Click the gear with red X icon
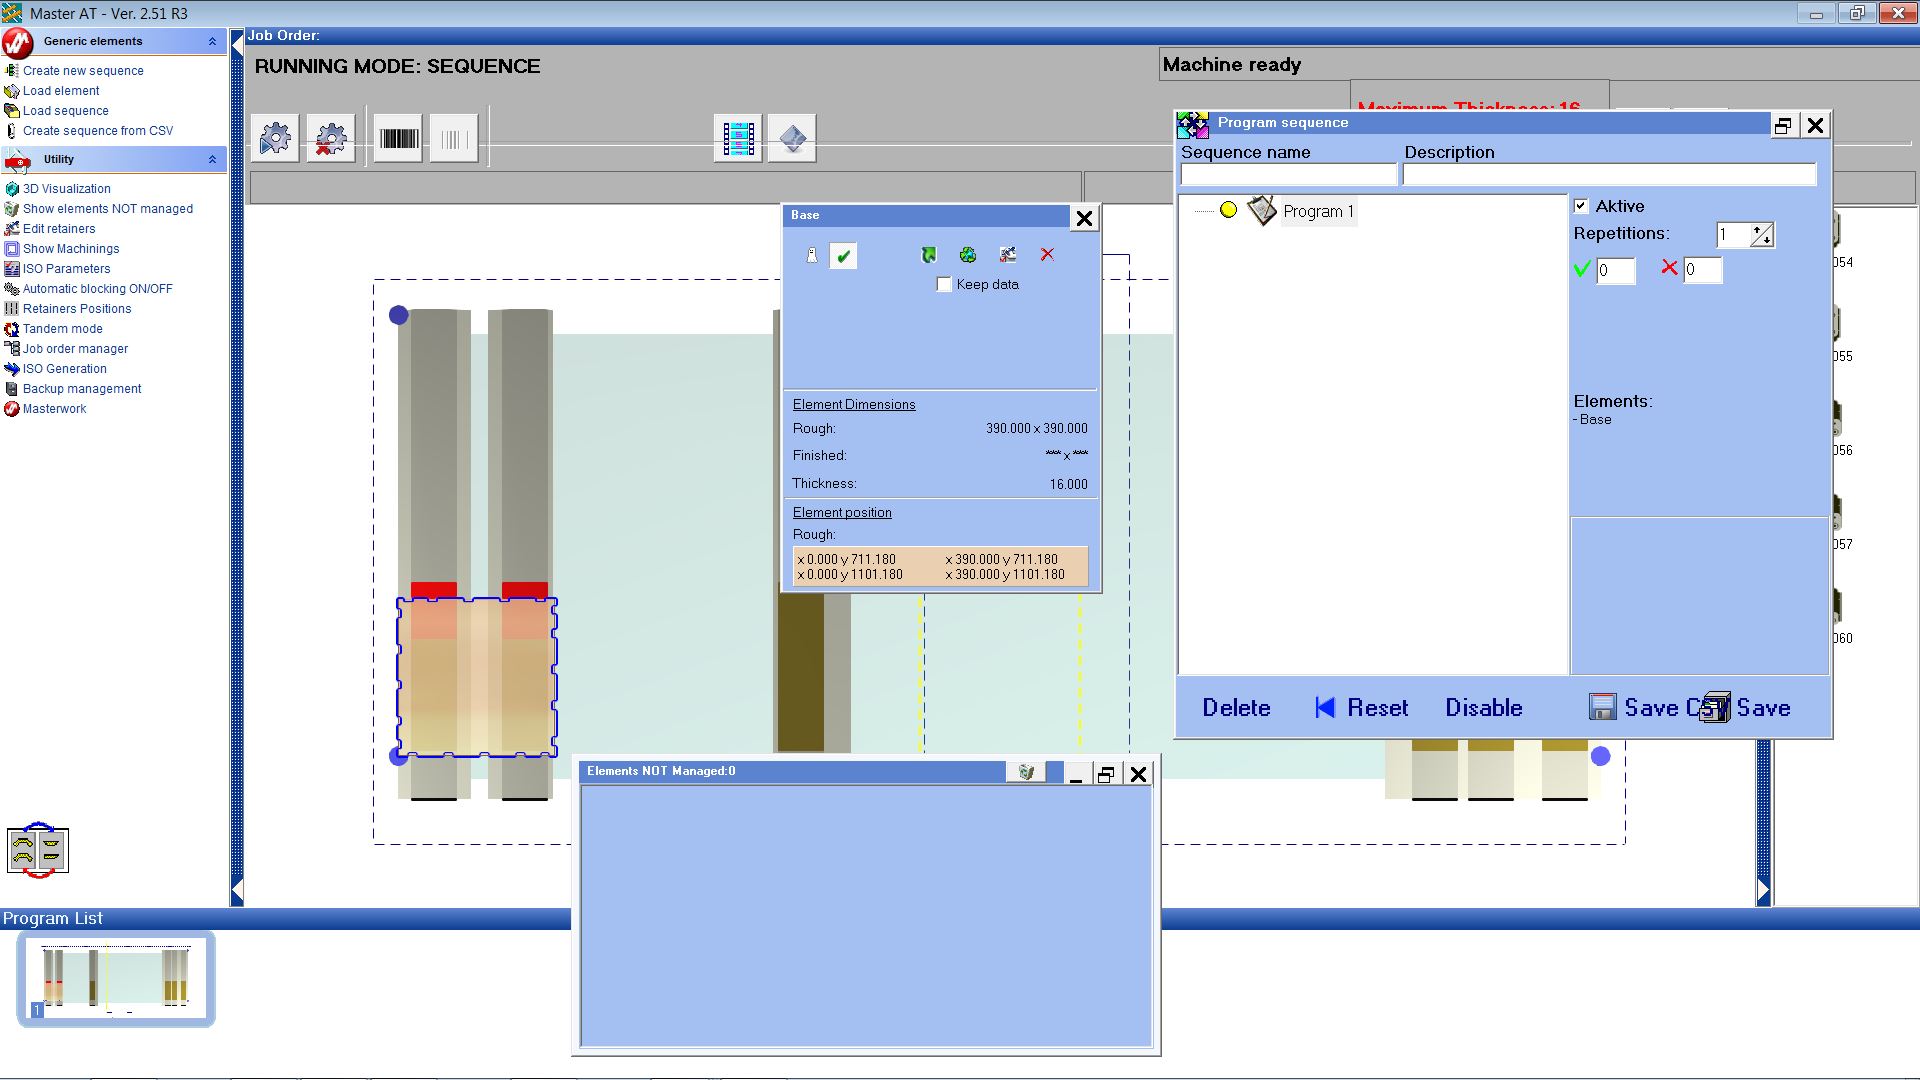The image size is (1920, 1080). (x=331, y=138)
